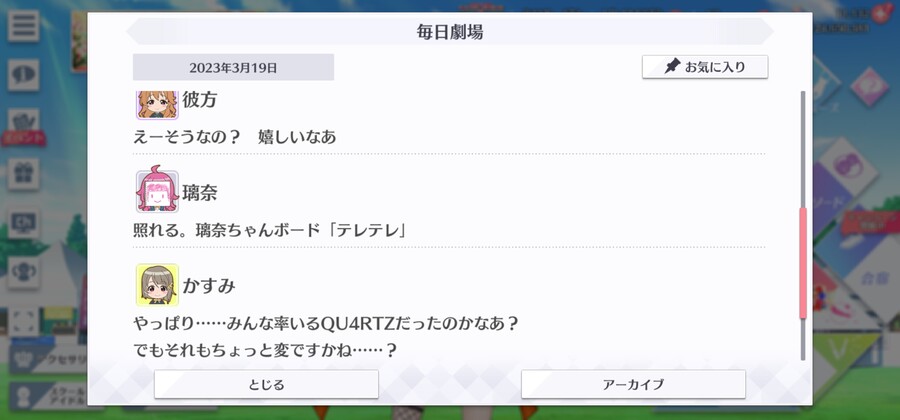Tap the pushpin icon on お気に入り
Image resolution: width=900 pixels, height=420 pixels.
[672, 67]
